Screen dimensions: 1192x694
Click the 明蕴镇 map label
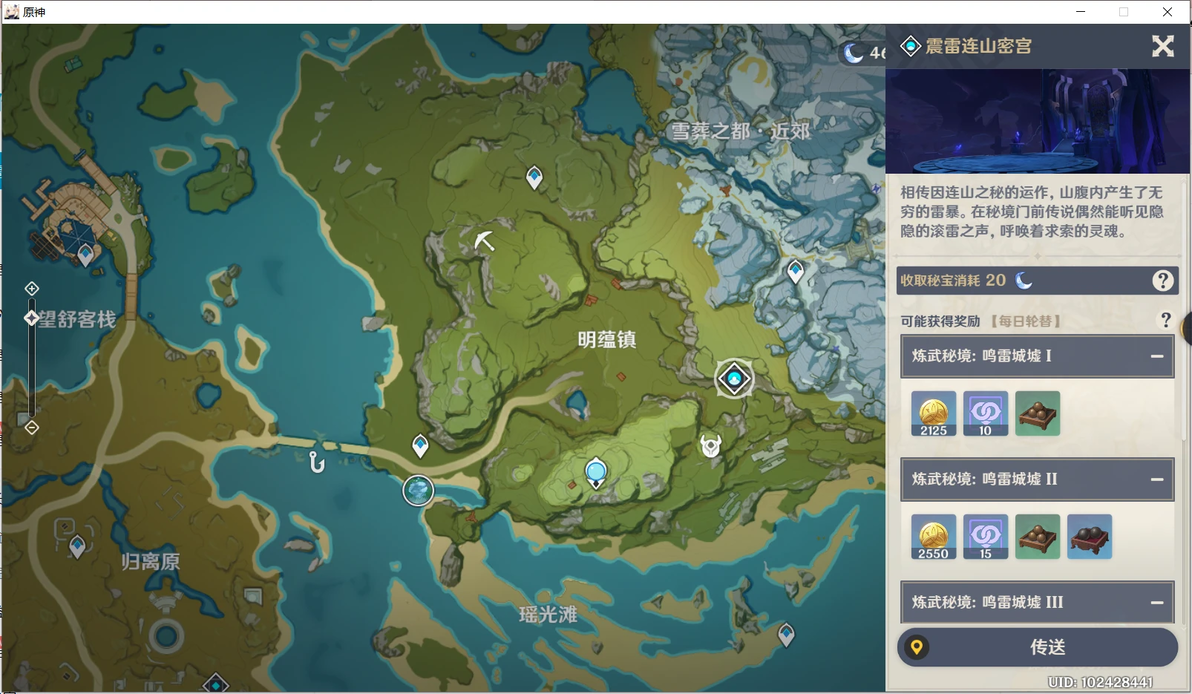click(x=607, y=340)
